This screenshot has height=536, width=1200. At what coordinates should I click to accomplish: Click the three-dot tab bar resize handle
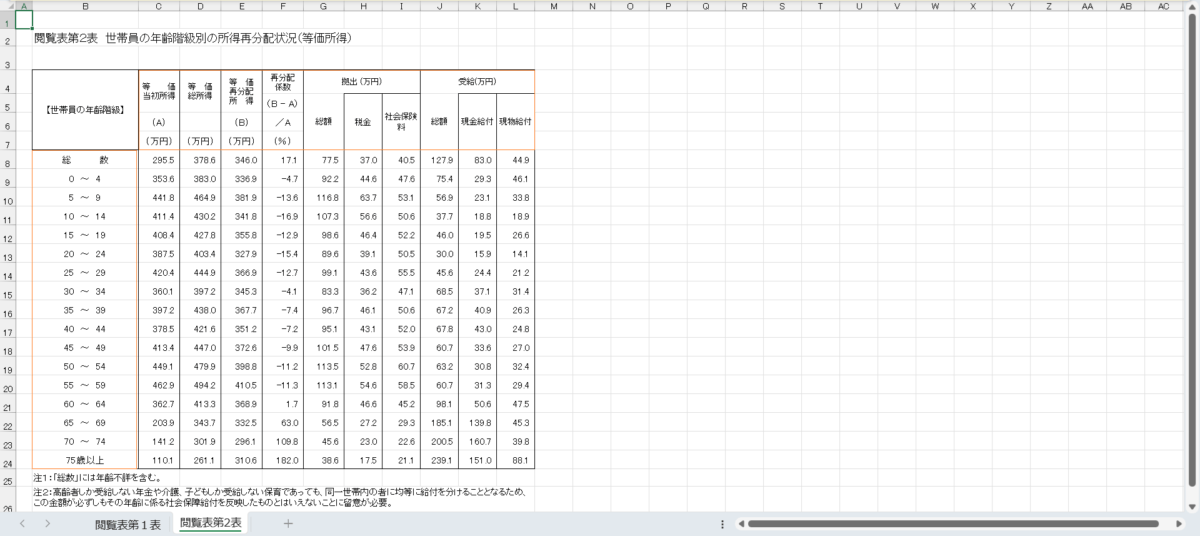722,524
